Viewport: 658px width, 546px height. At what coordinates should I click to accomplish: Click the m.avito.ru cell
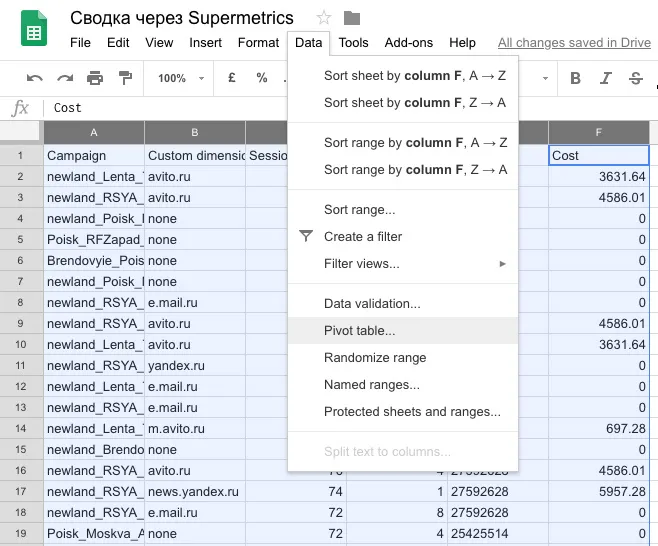(x=195, y=428)
